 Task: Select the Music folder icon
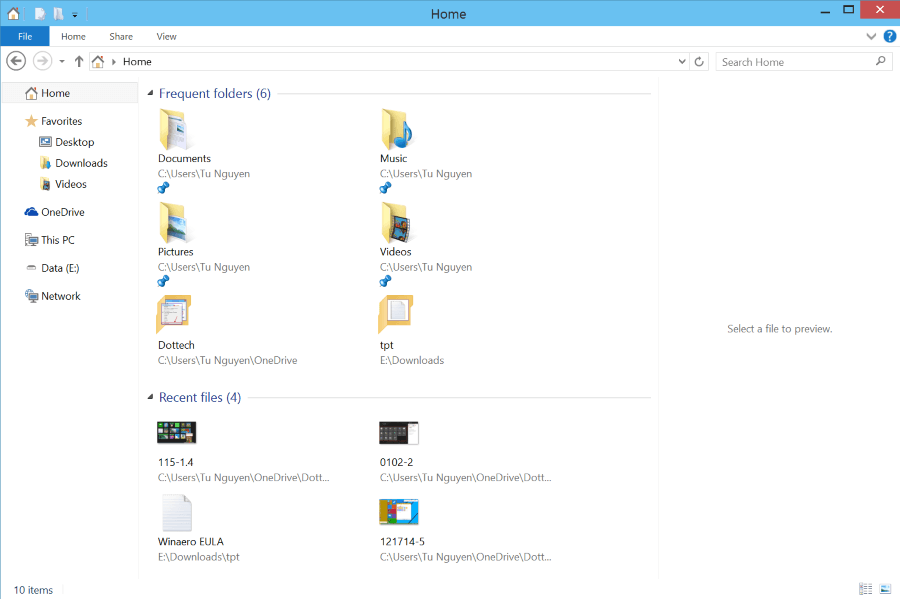396,129
